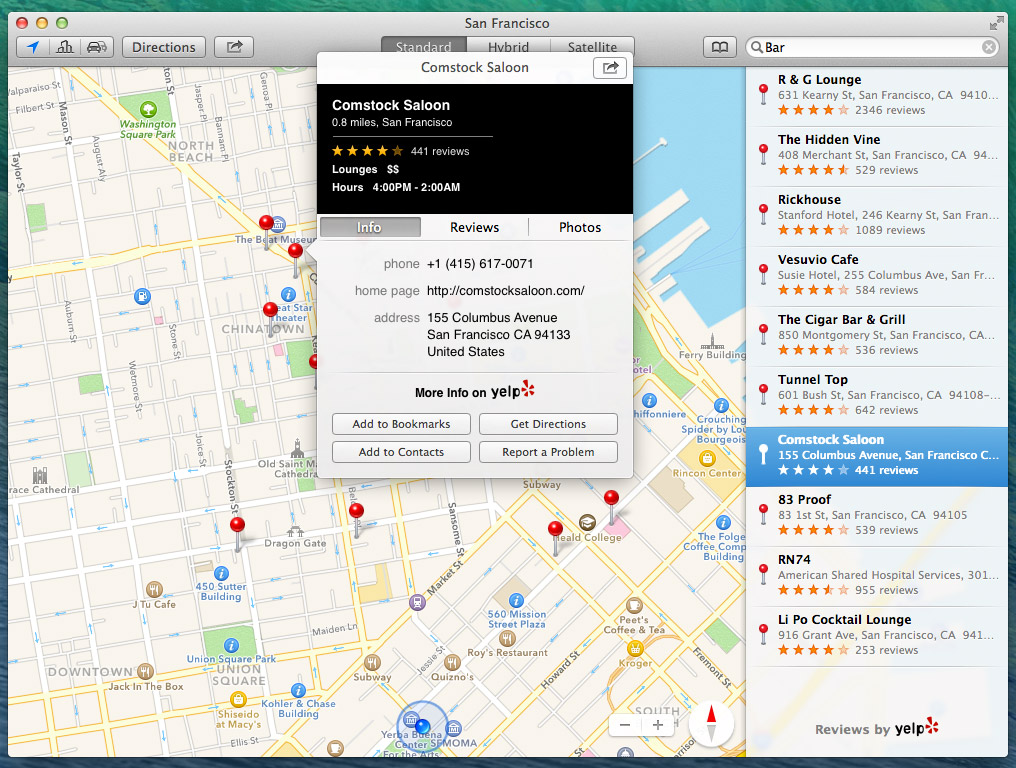Select R & G Lounge in the results
Screen dimensions: 1016x768
click(877, 95)
